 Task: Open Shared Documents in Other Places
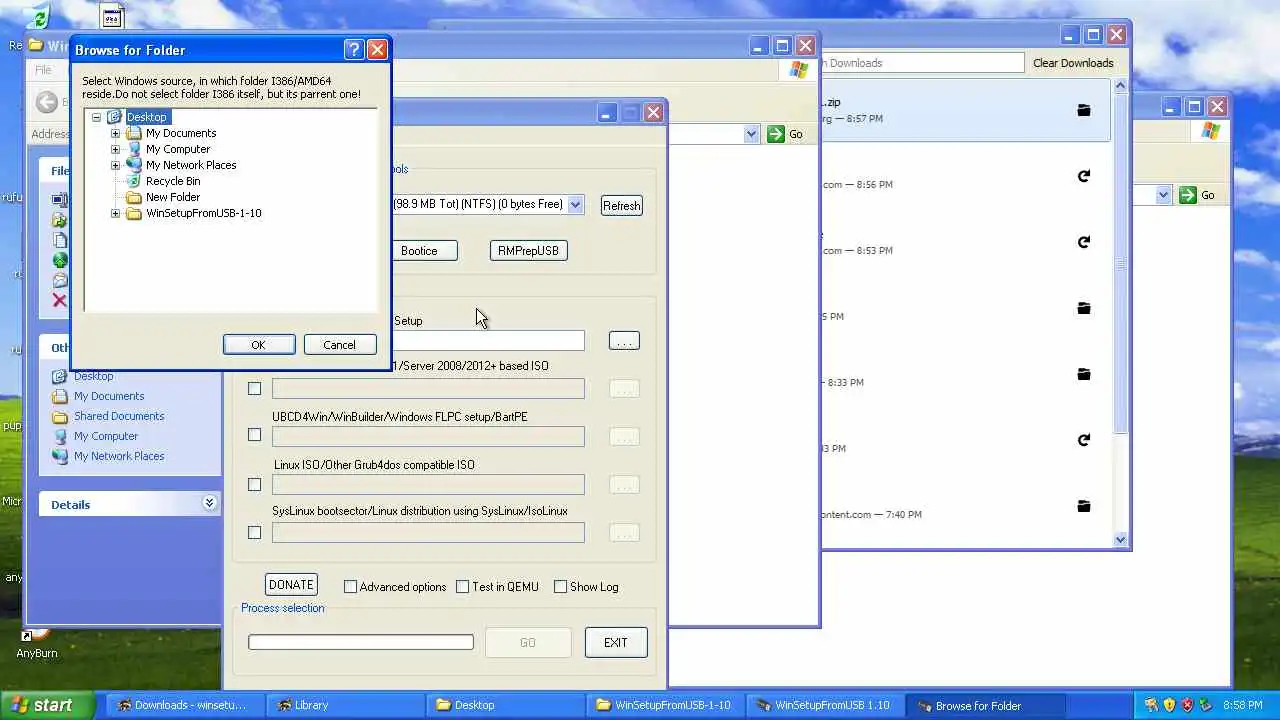119,416
